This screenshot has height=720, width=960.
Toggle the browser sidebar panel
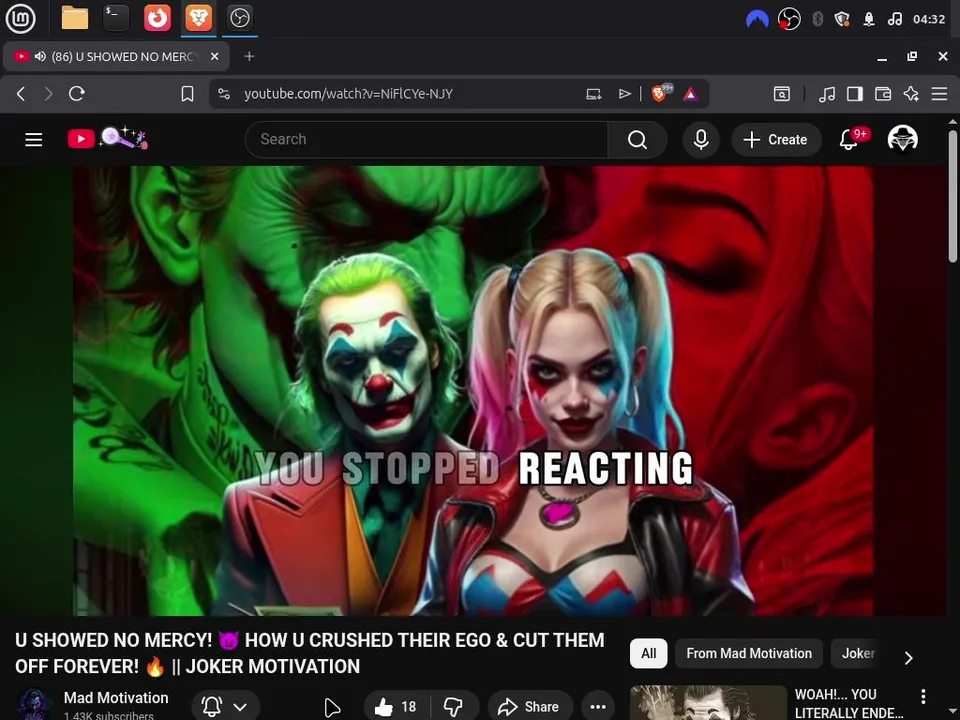(x=855, y=94)
